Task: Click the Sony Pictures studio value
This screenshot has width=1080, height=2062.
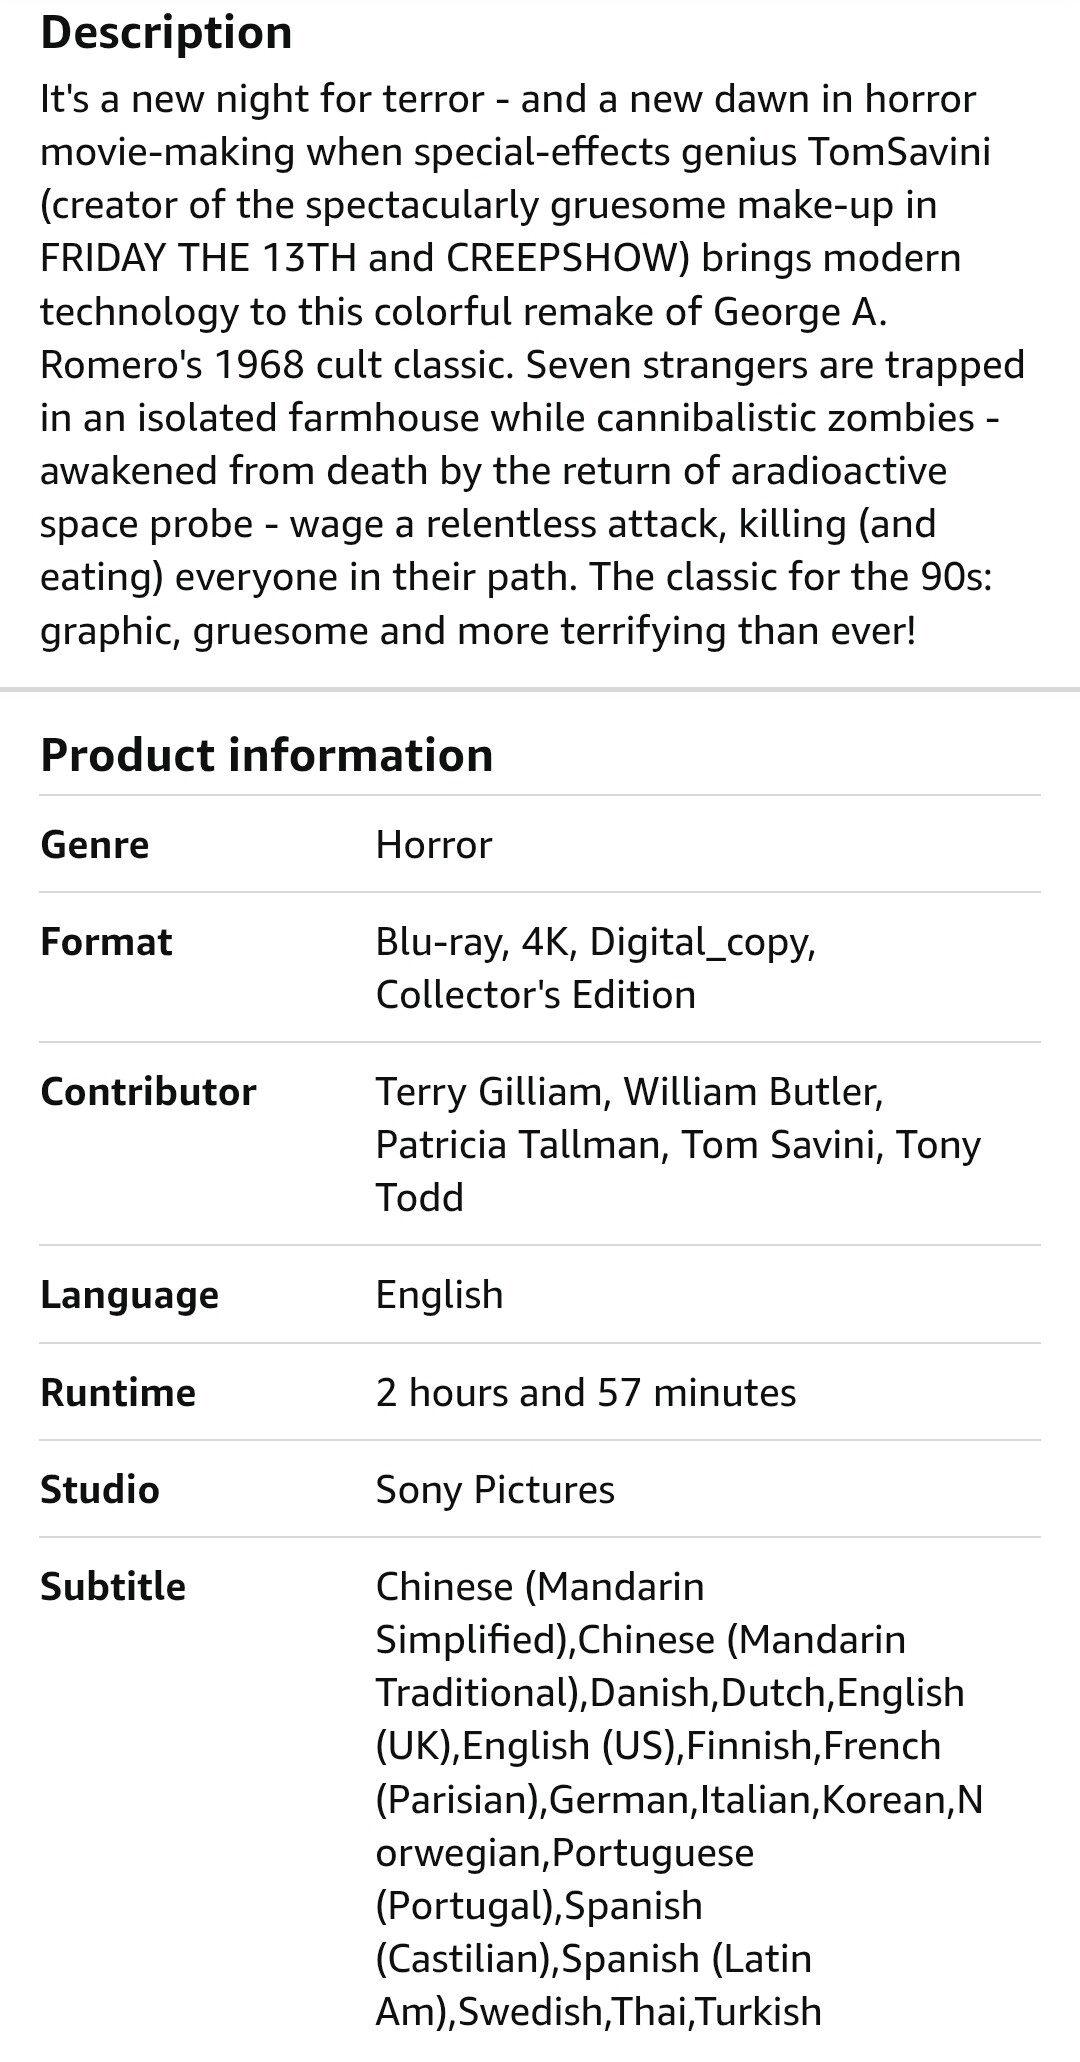Action: tap(495, 1490)
